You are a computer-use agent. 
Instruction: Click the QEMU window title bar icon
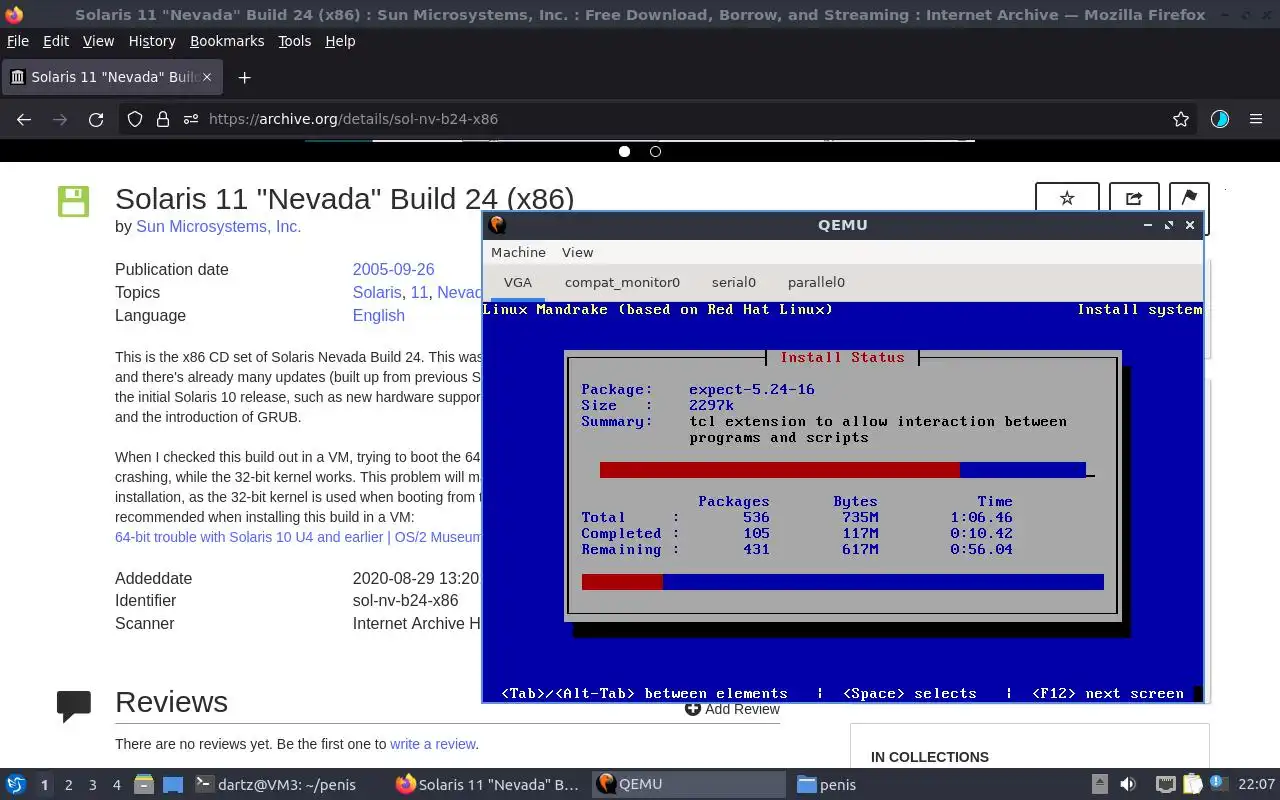[497, 225]
